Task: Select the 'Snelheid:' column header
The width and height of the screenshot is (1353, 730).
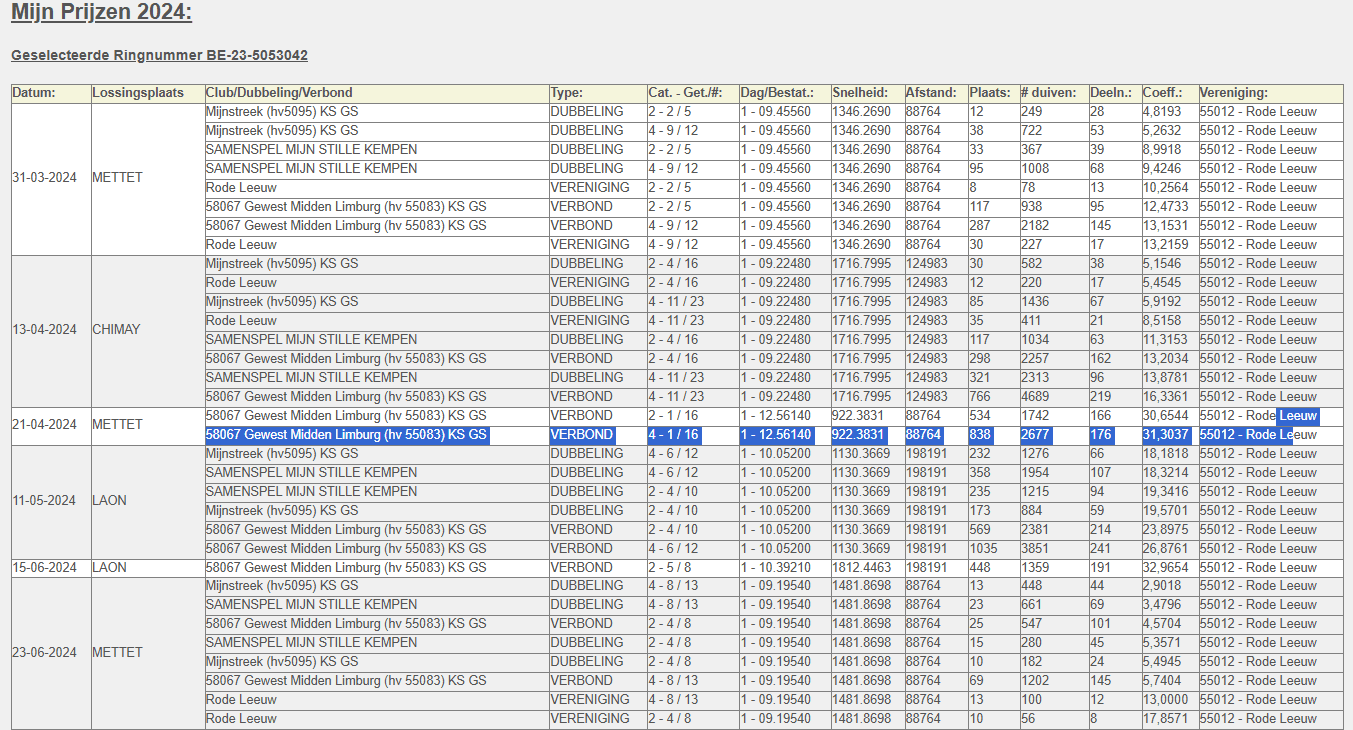Action: tap(859, 93)
